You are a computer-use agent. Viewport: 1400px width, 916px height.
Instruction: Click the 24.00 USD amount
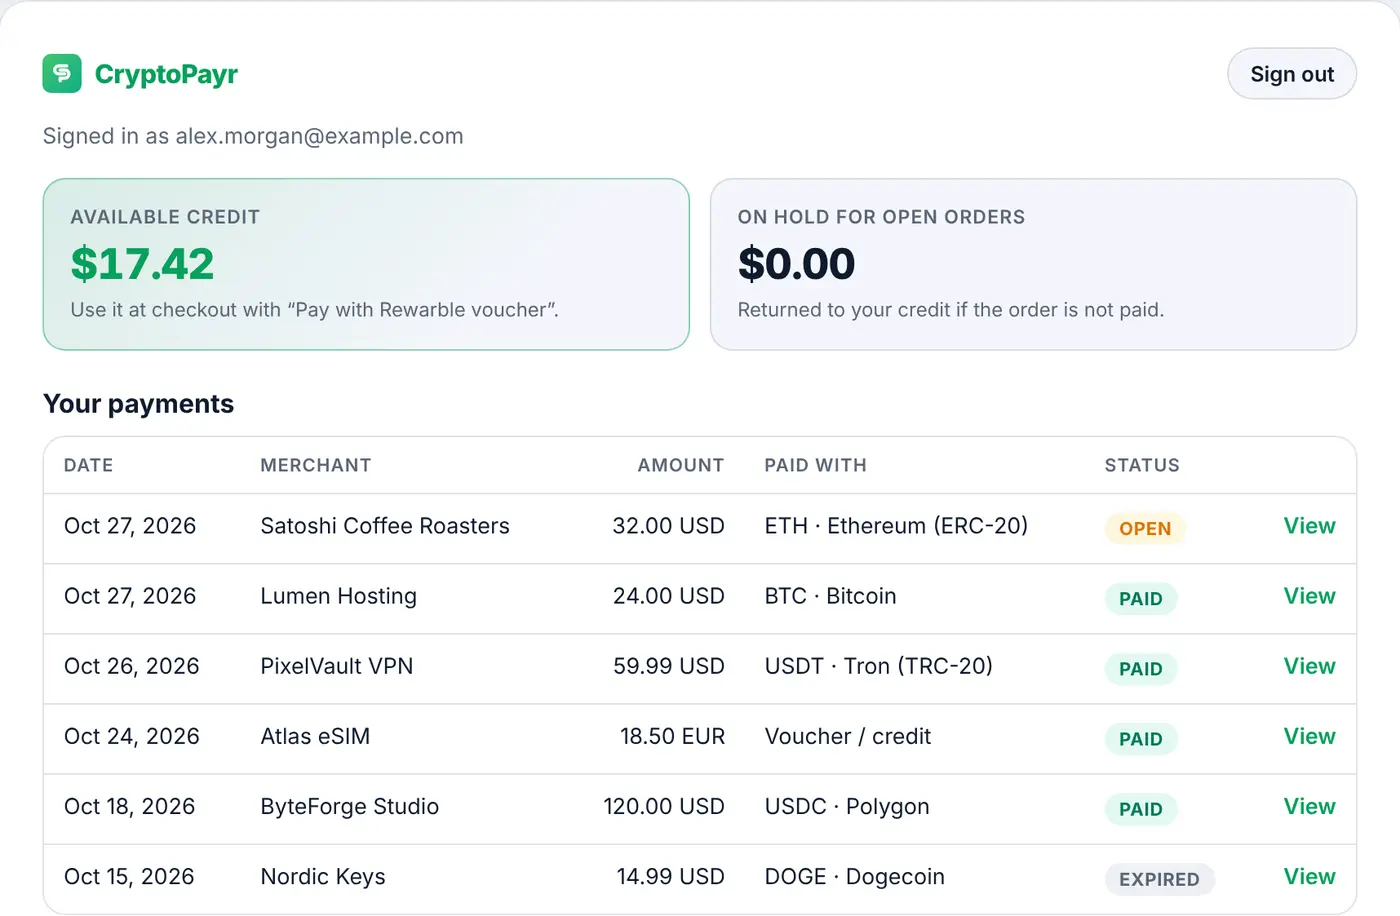[668, 596]
